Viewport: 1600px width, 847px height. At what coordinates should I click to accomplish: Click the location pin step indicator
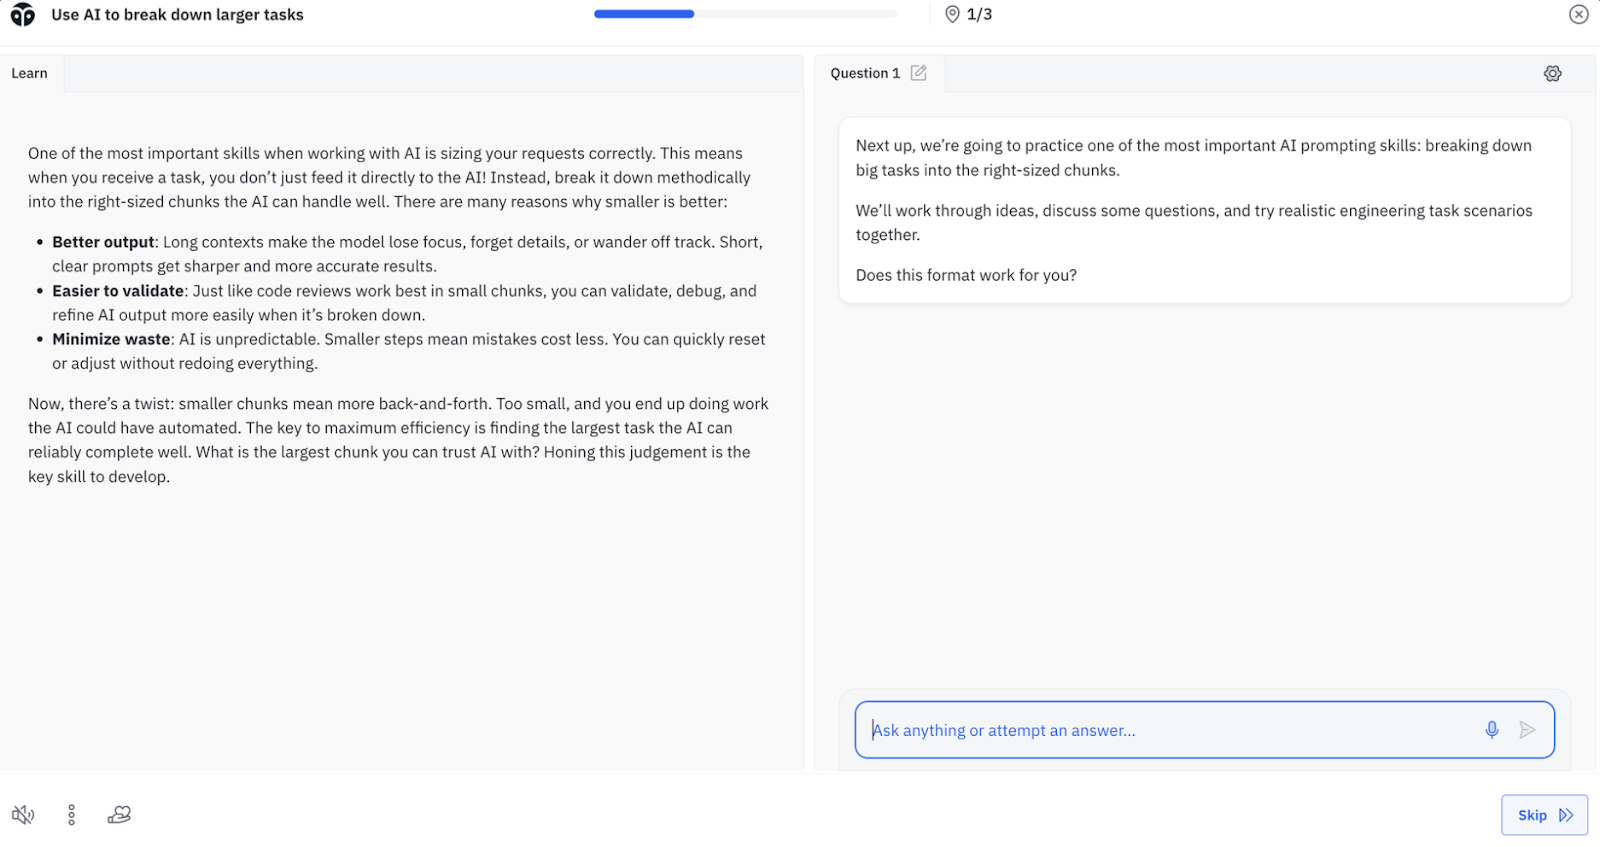tap(952, 14)
